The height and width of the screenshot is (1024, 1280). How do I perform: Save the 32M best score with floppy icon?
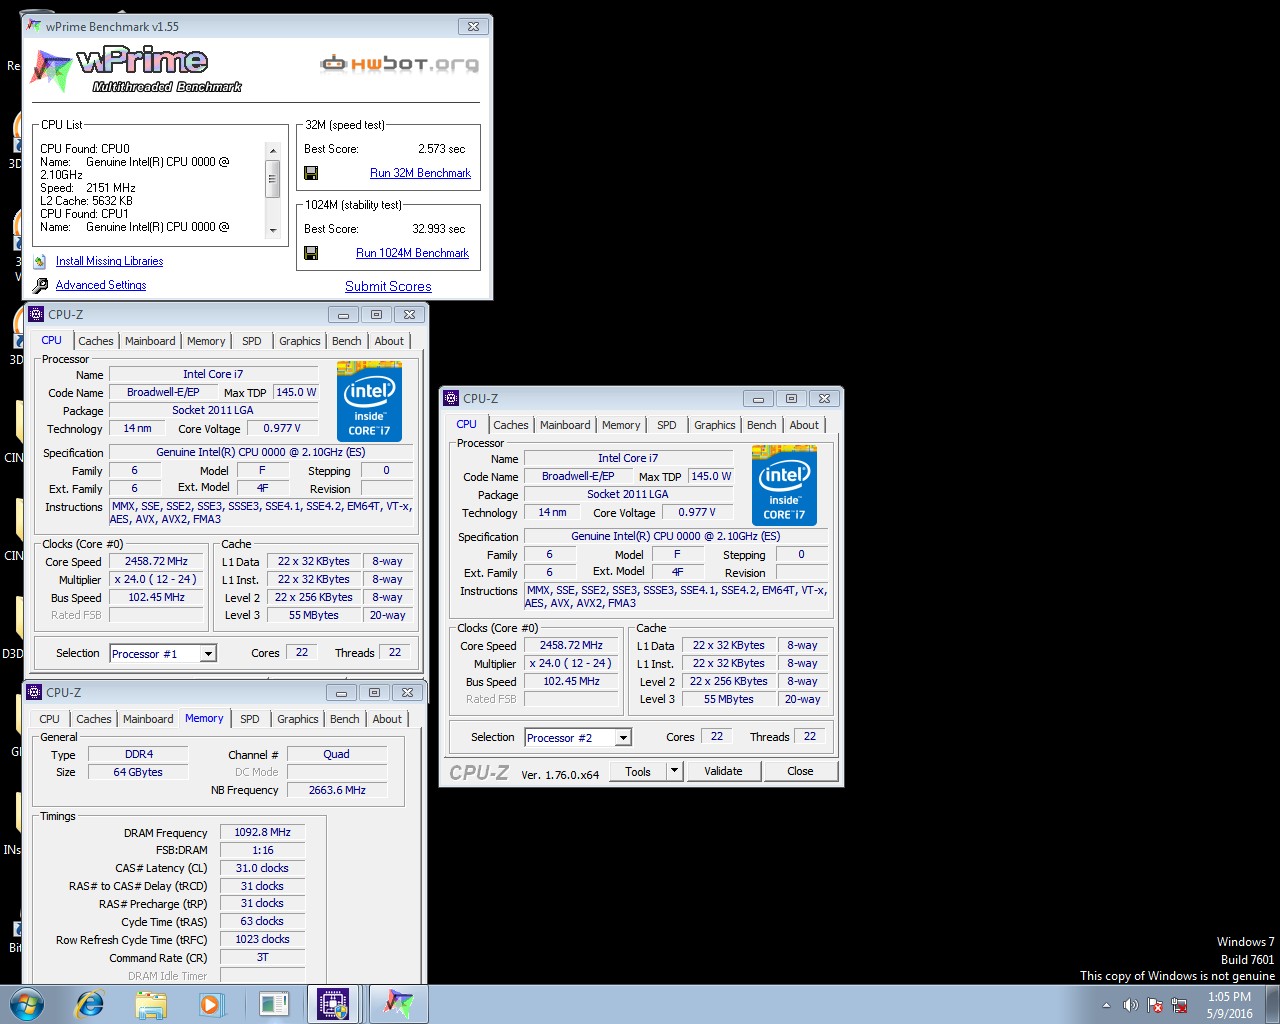311,173
